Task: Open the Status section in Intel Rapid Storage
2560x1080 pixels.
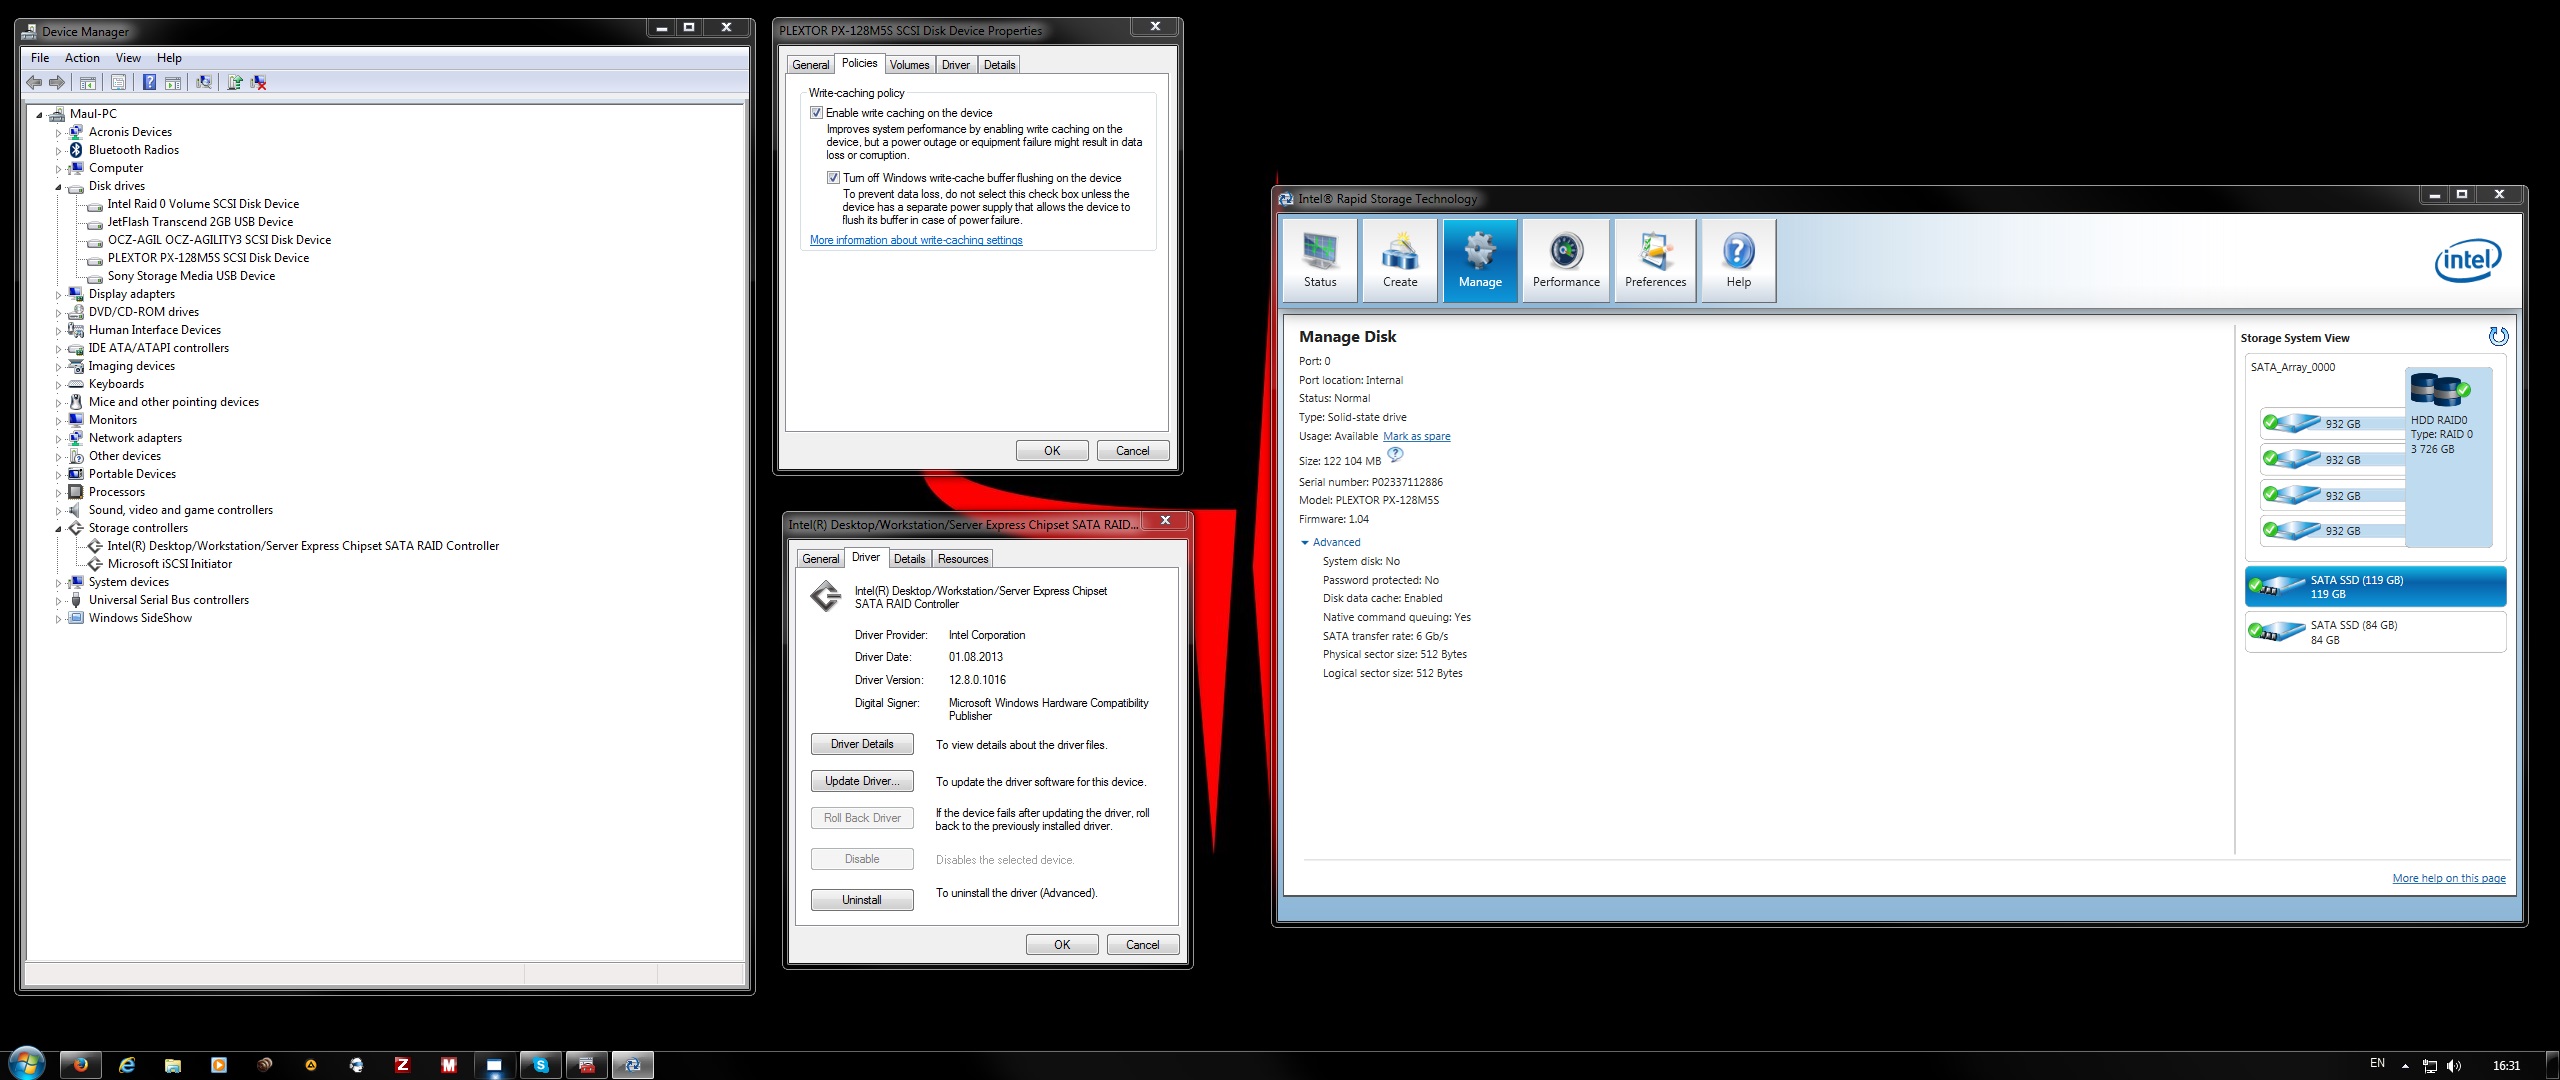Action: coord(1320,260)
